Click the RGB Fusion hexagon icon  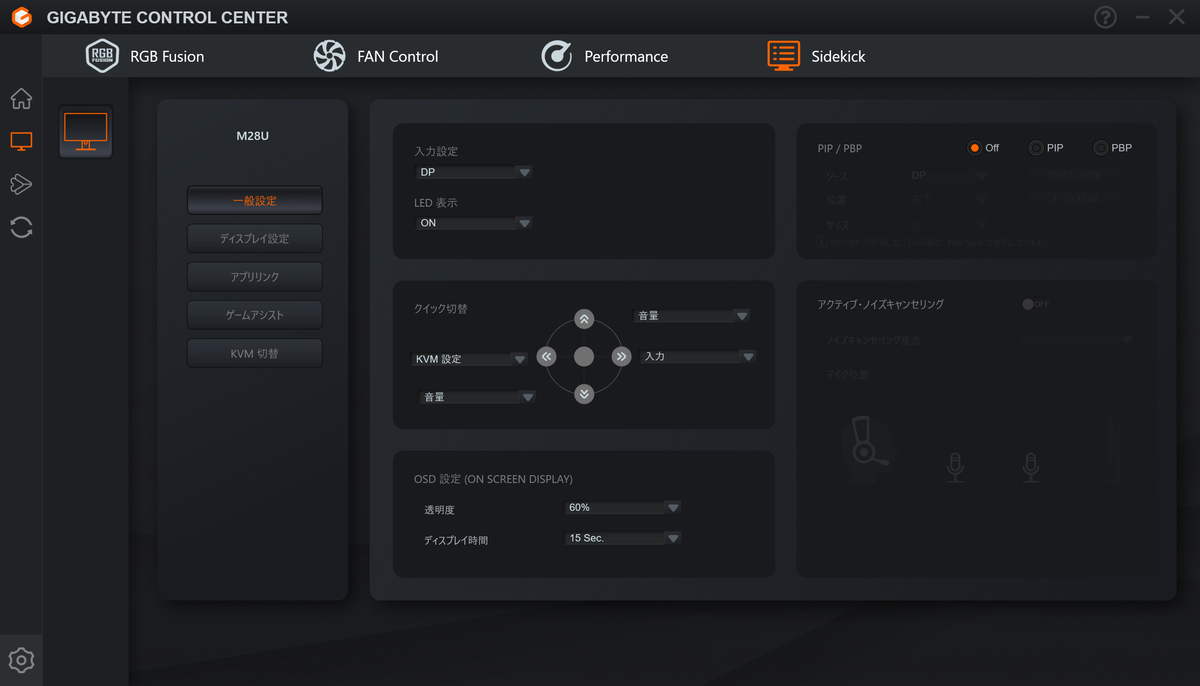click(102, 56)
